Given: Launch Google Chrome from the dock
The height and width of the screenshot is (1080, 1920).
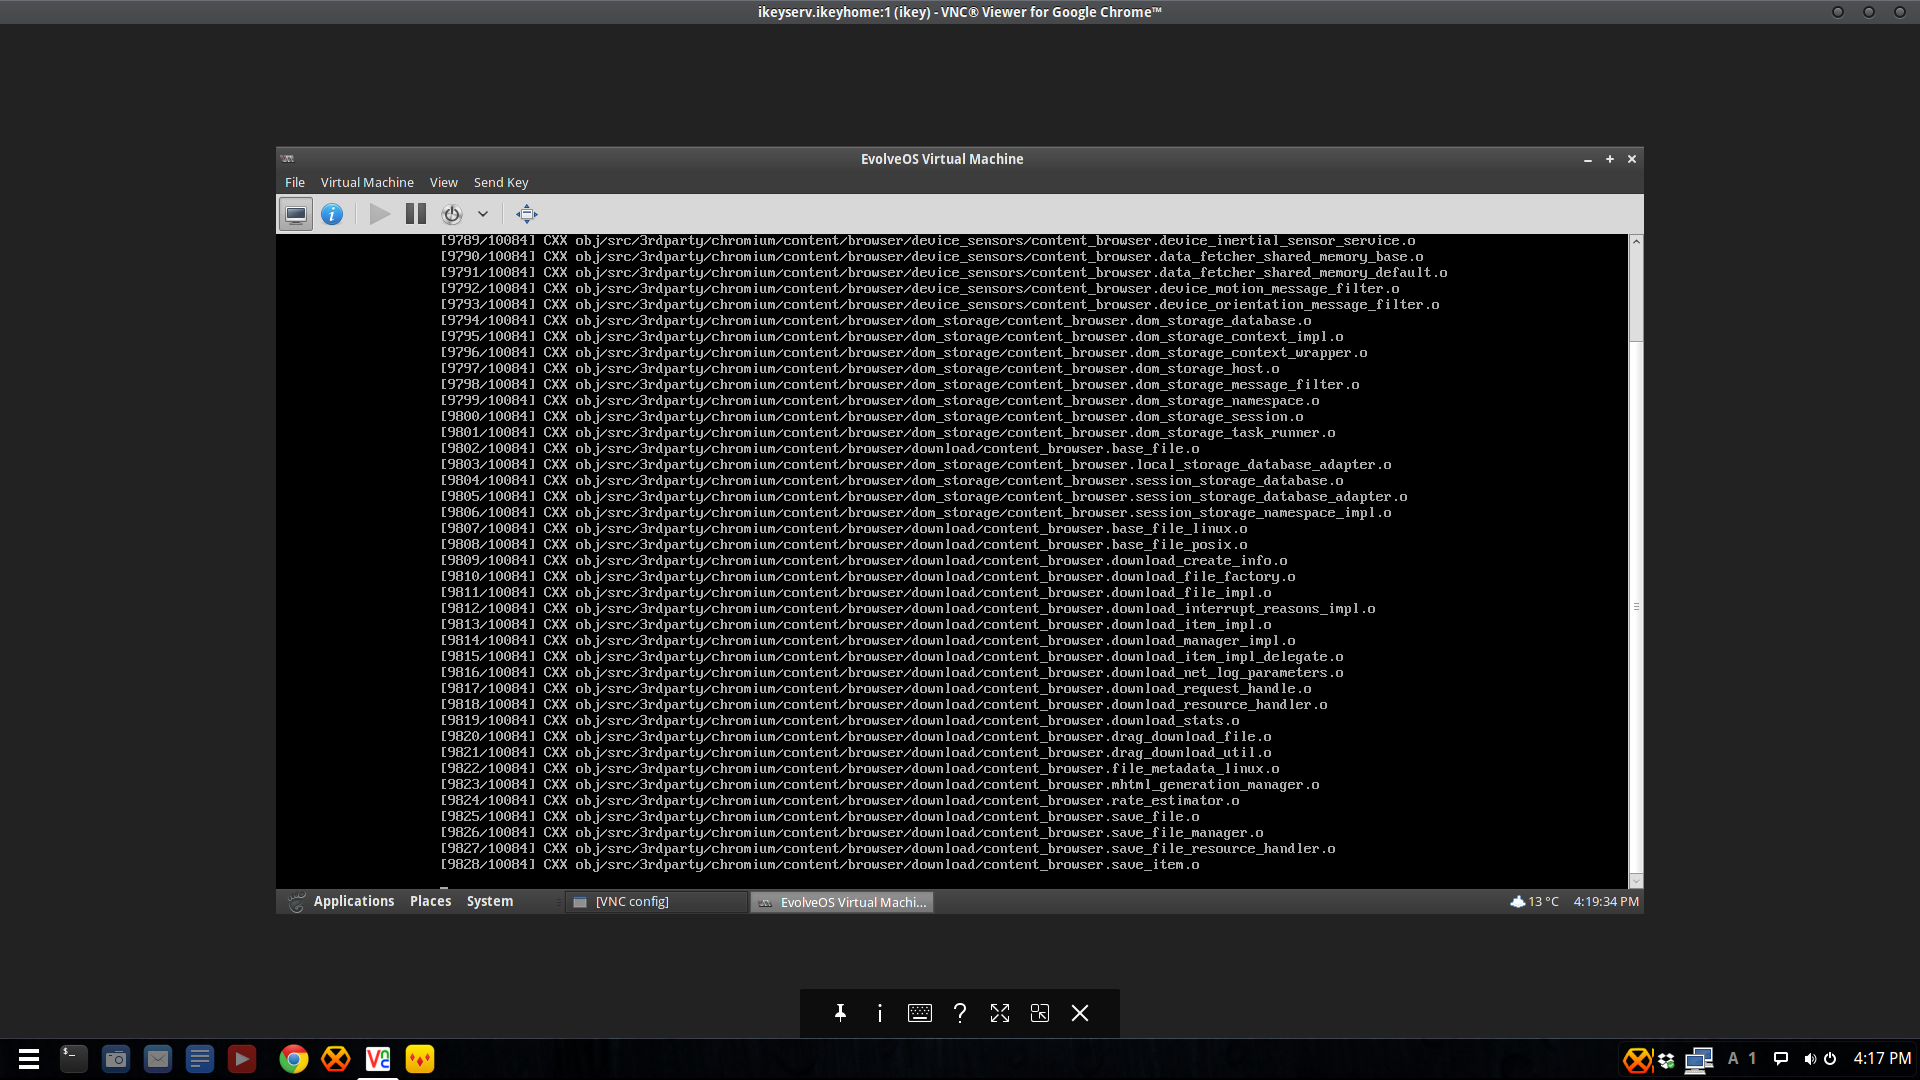Looking at the screenshot, I should pos(294,1059).
